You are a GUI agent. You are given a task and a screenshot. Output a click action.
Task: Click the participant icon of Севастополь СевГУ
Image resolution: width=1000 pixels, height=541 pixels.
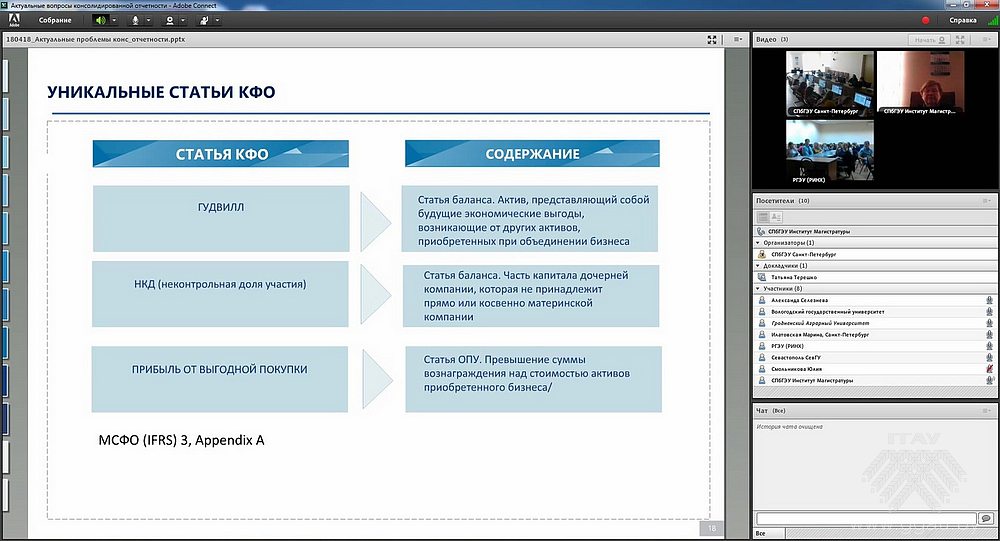[x=761, y=358]
